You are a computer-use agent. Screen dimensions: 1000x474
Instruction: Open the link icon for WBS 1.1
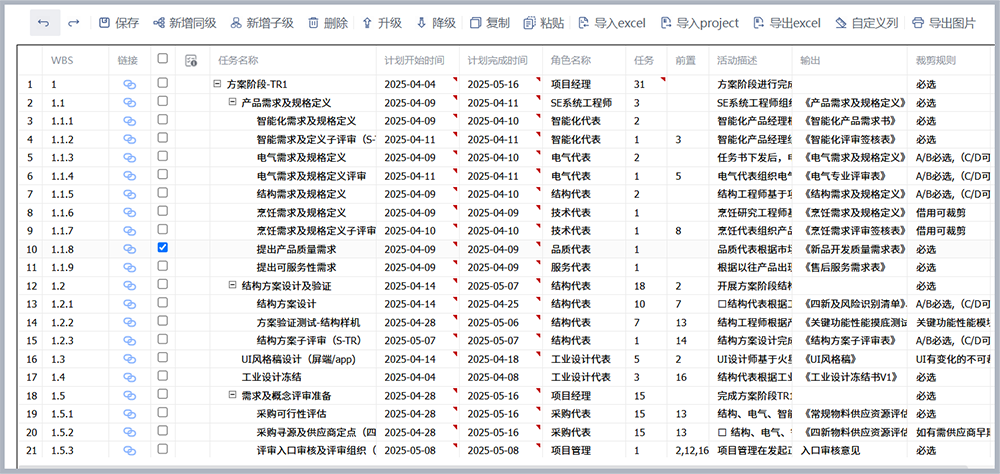(129, 102)
